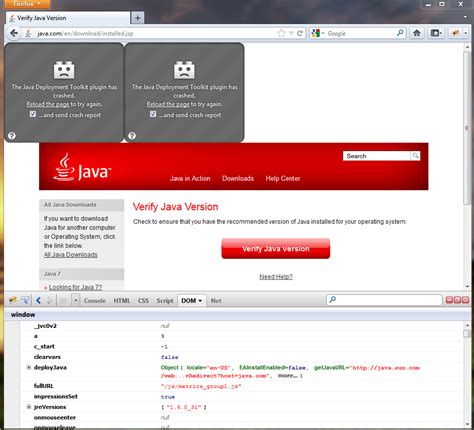Image resolution: width=474 pixels, height=430 pixels.
Task: Click the Firebug bug icon in the navigation toolbar
Action: pos(455,33)
